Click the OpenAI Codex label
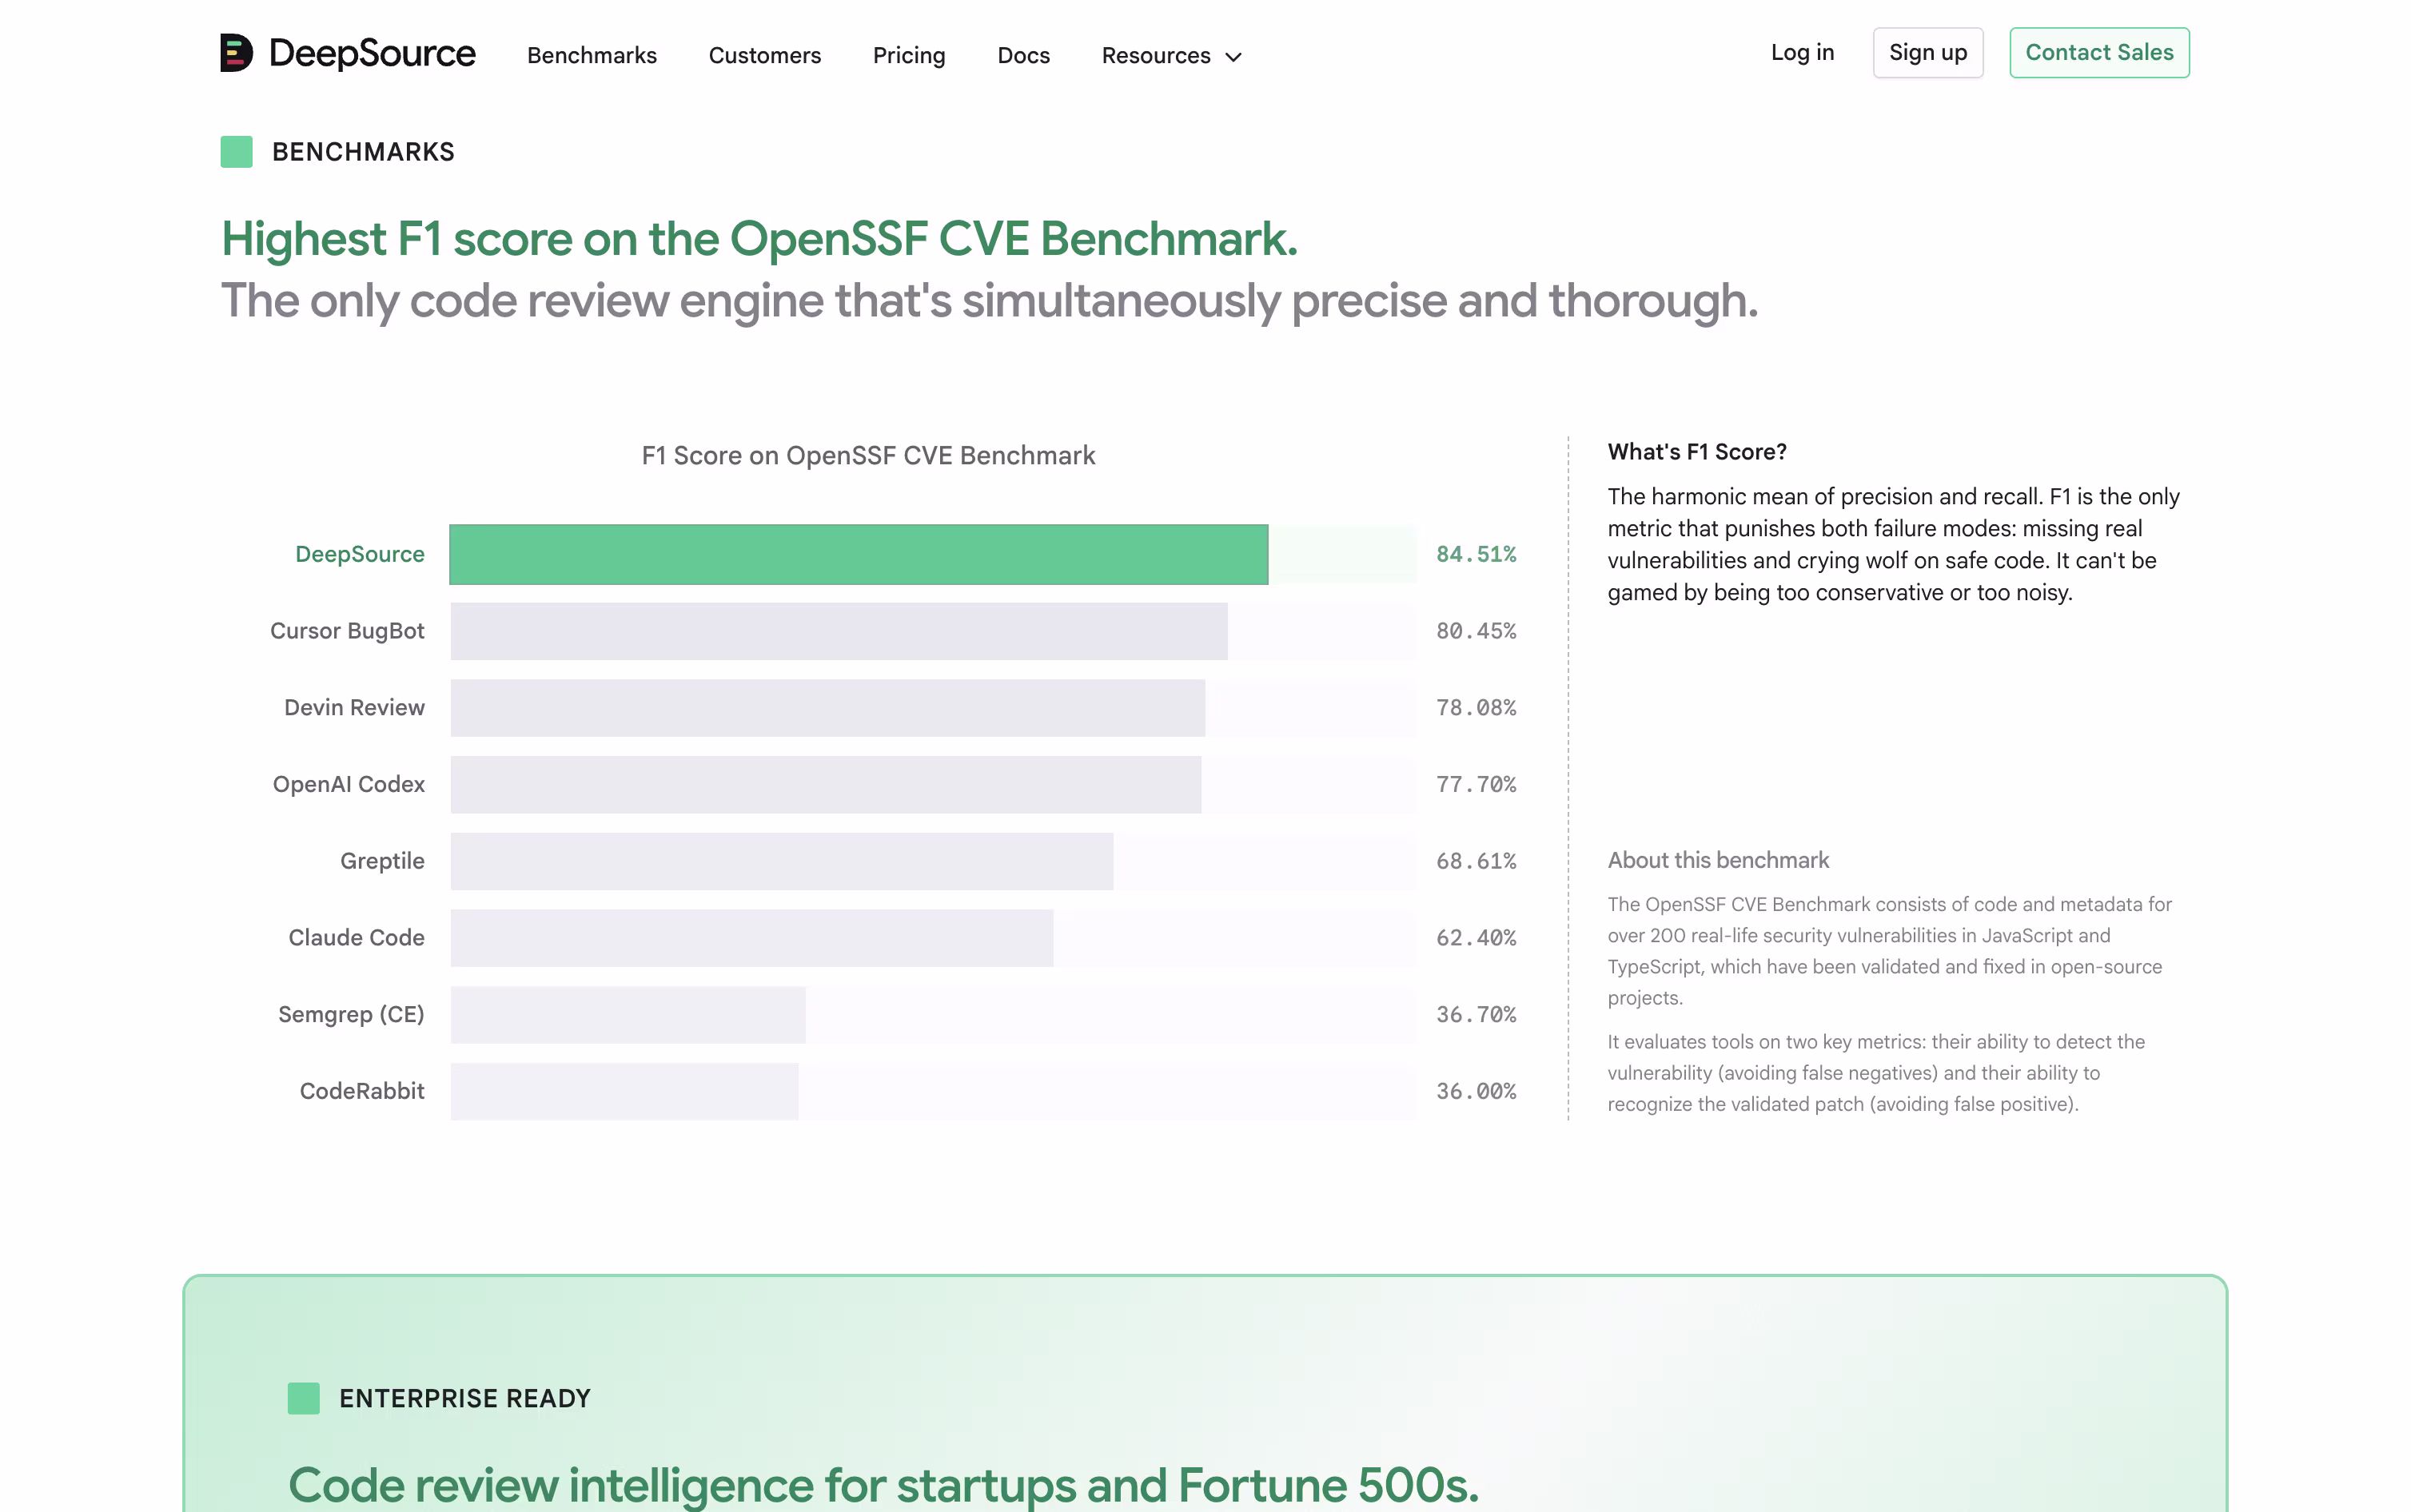This screenshot has width=2411, height=1512. click(349, 785)
